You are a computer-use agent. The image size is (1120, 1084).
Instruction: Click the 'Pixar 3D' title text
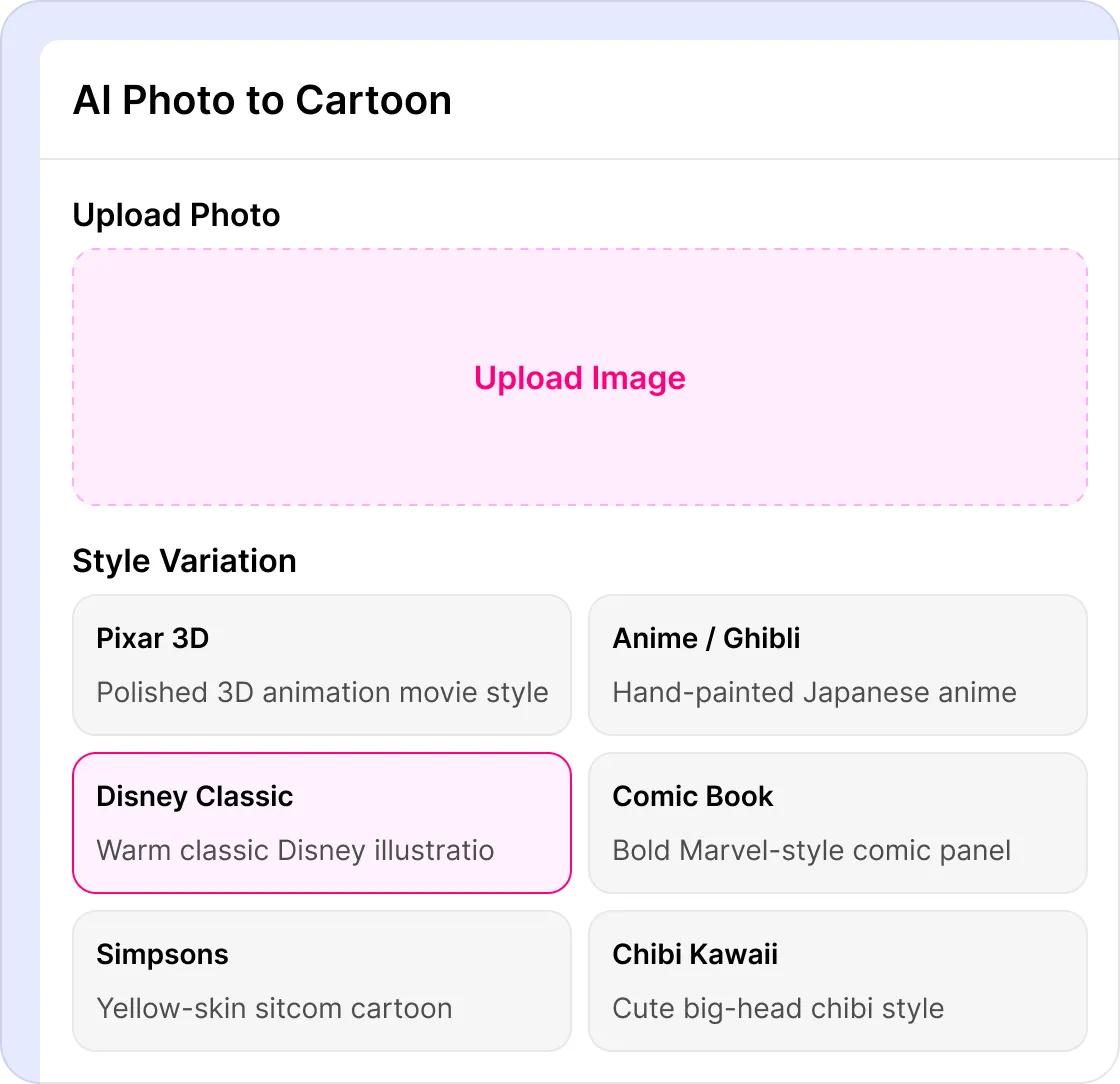tap(153, 638)
